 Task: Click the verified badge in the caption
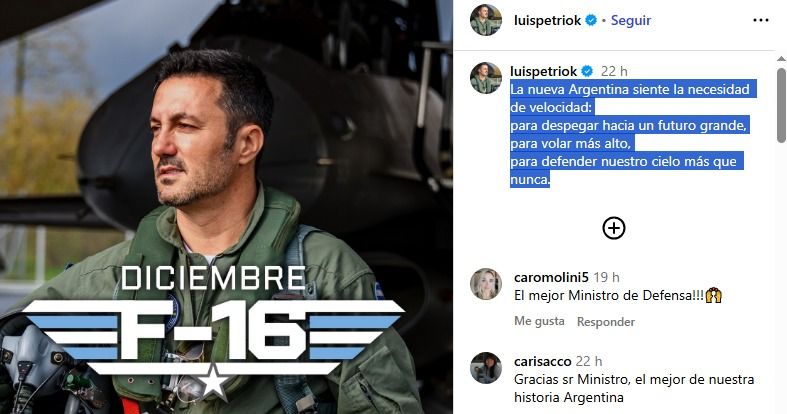click(x=587, y=71)
